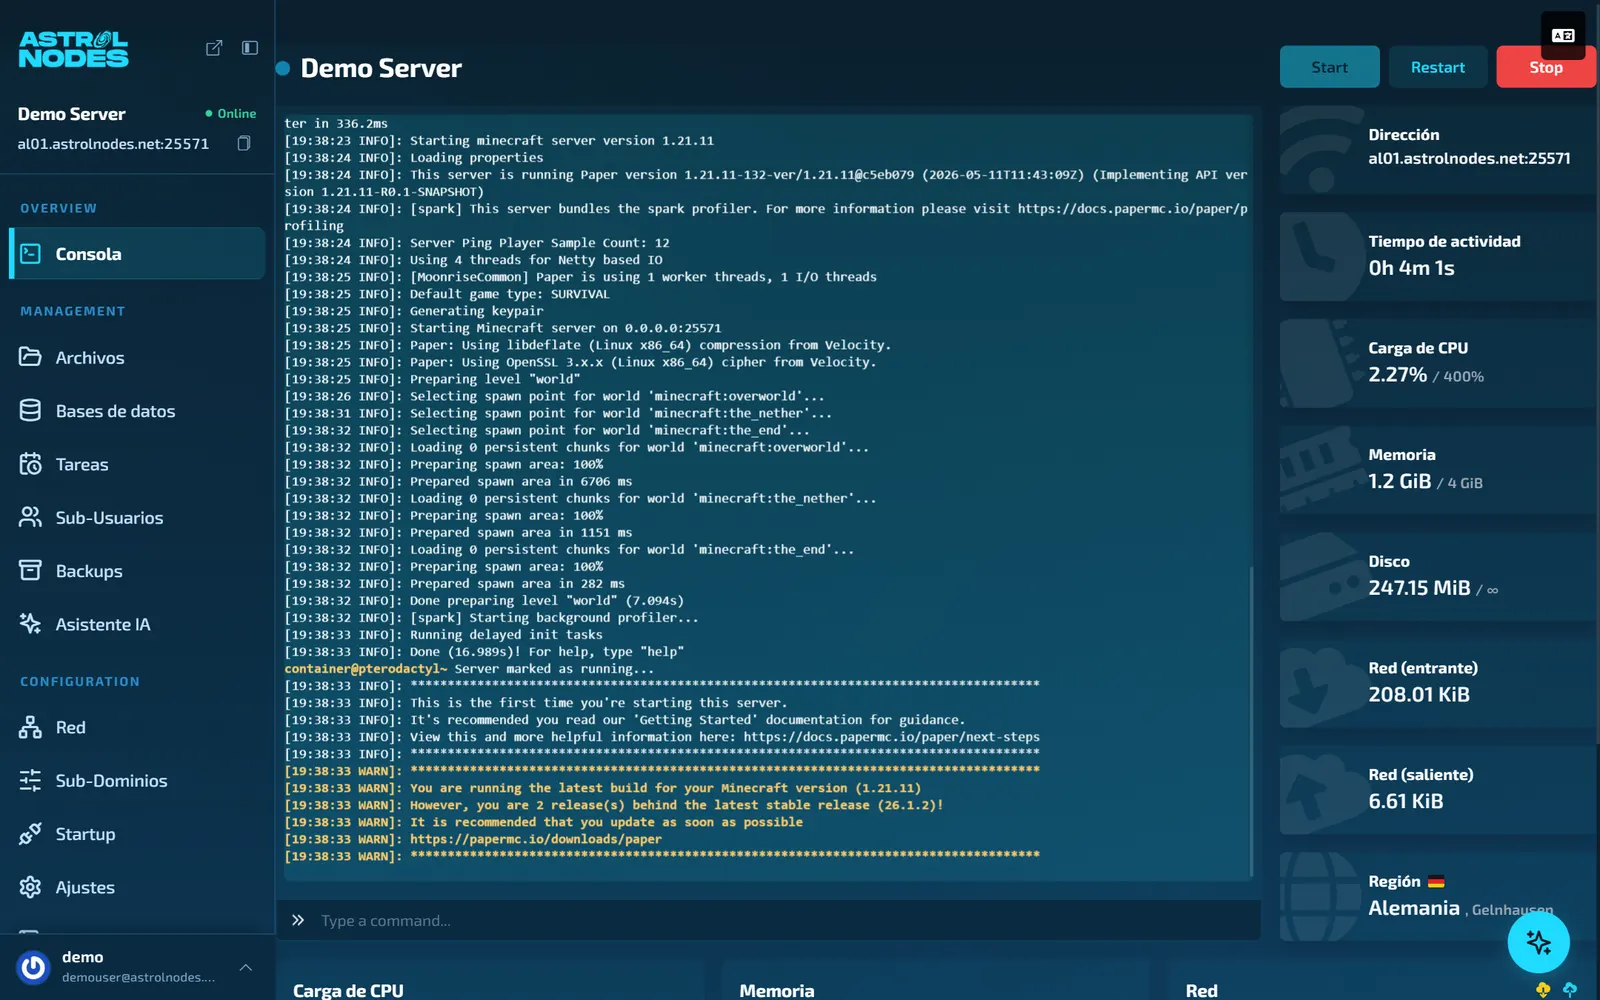Click the Tiempo de actividad value 0h 4m 1s
Image resolution: width=1600 pixels, height=1000 pixels.
pyautogui.click(x=1411, y=268)
